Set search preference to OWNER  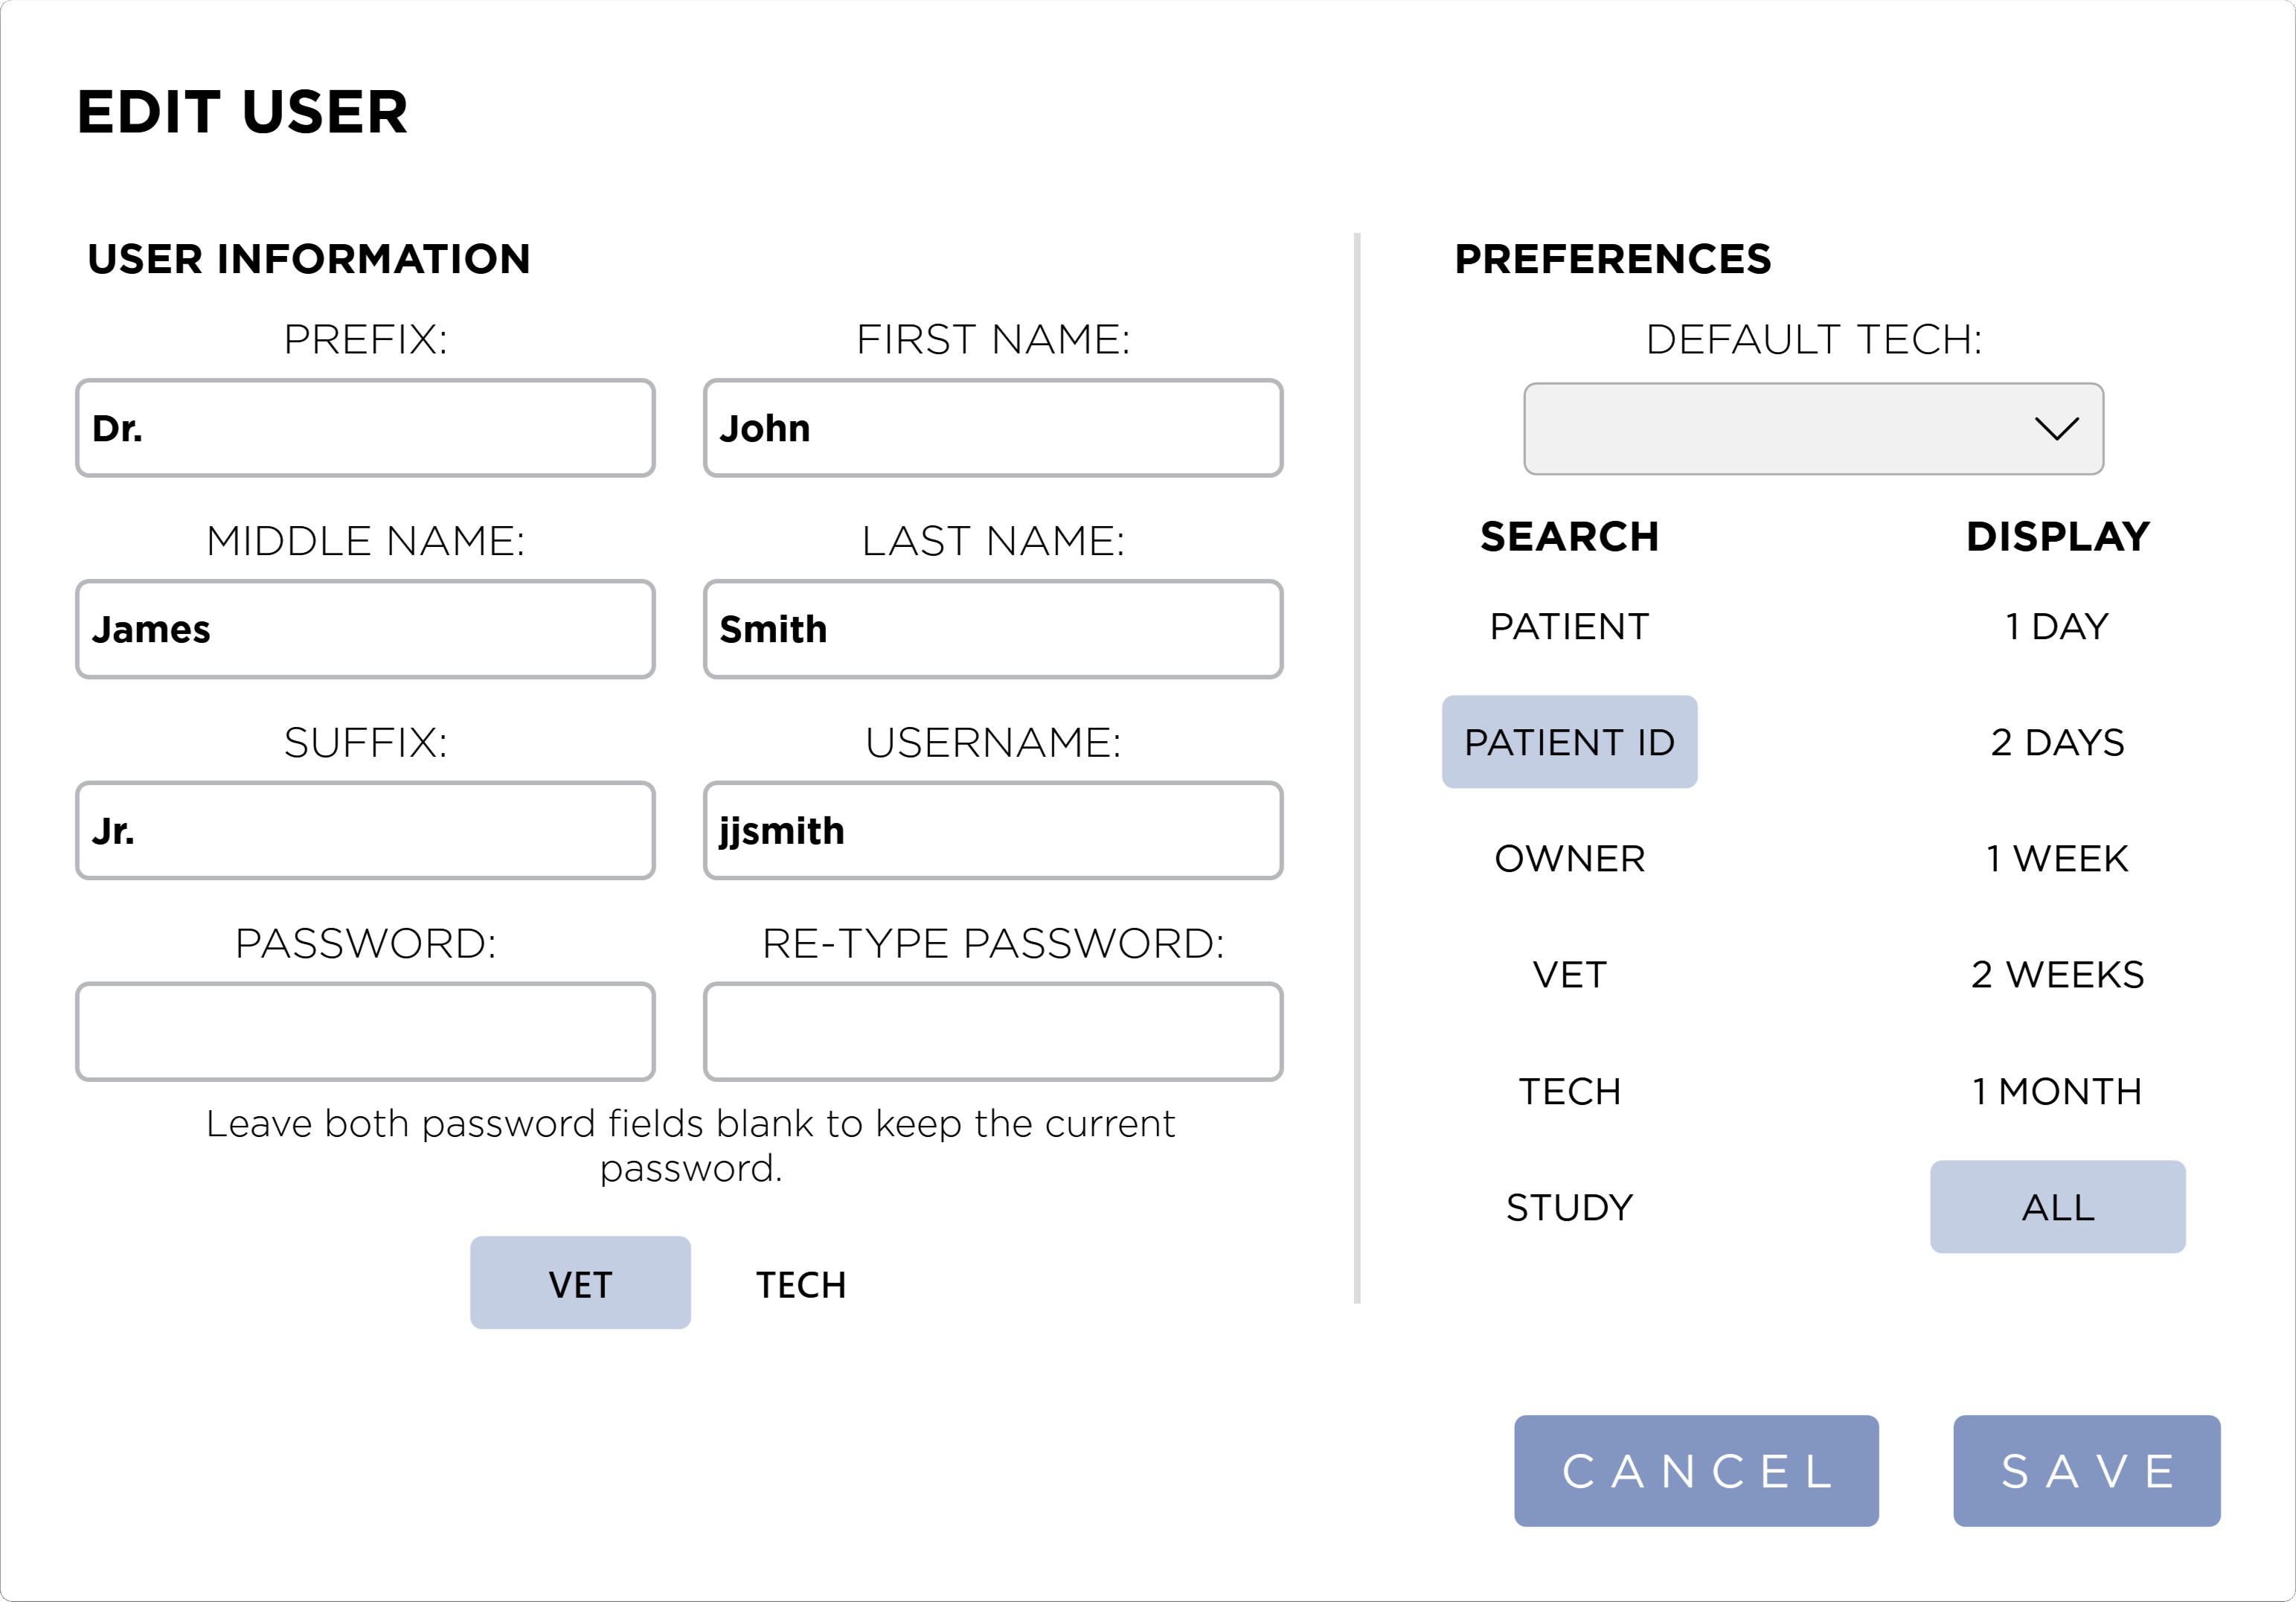[1569, 859]
